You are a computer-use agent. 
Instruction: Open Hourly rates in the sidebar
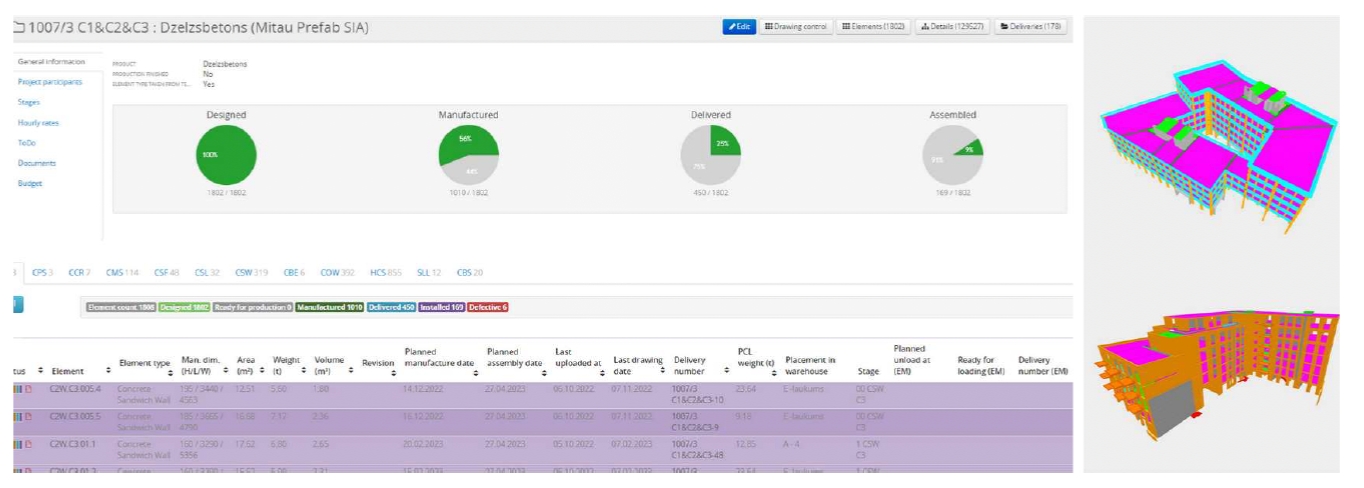click(x=38, y=123)
